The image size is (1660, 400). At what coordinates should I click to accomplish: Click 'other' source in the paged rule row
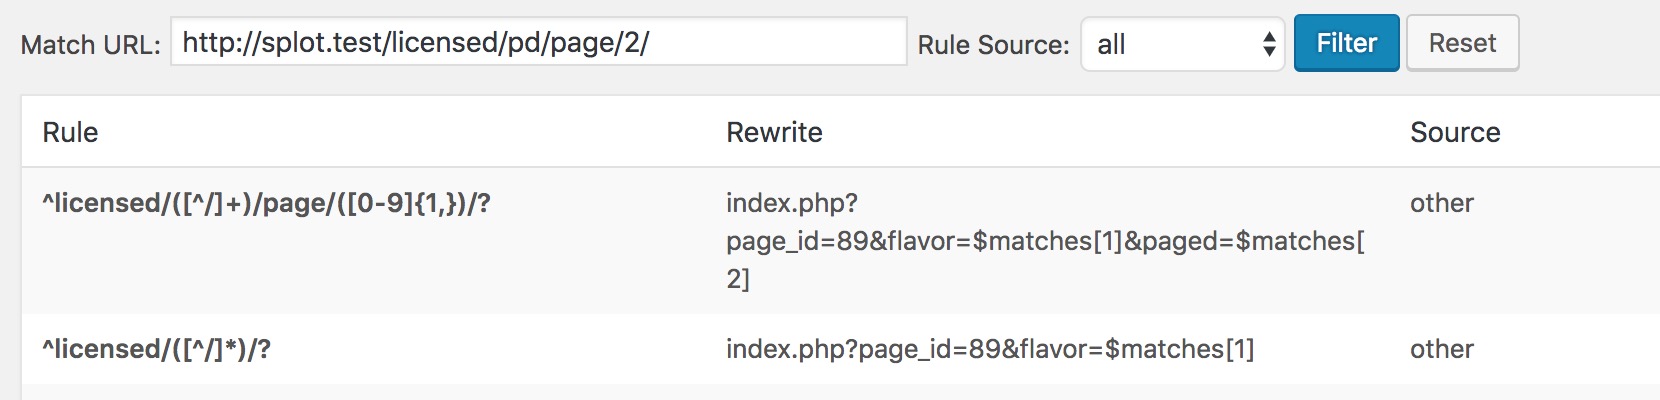(1441, 203)
